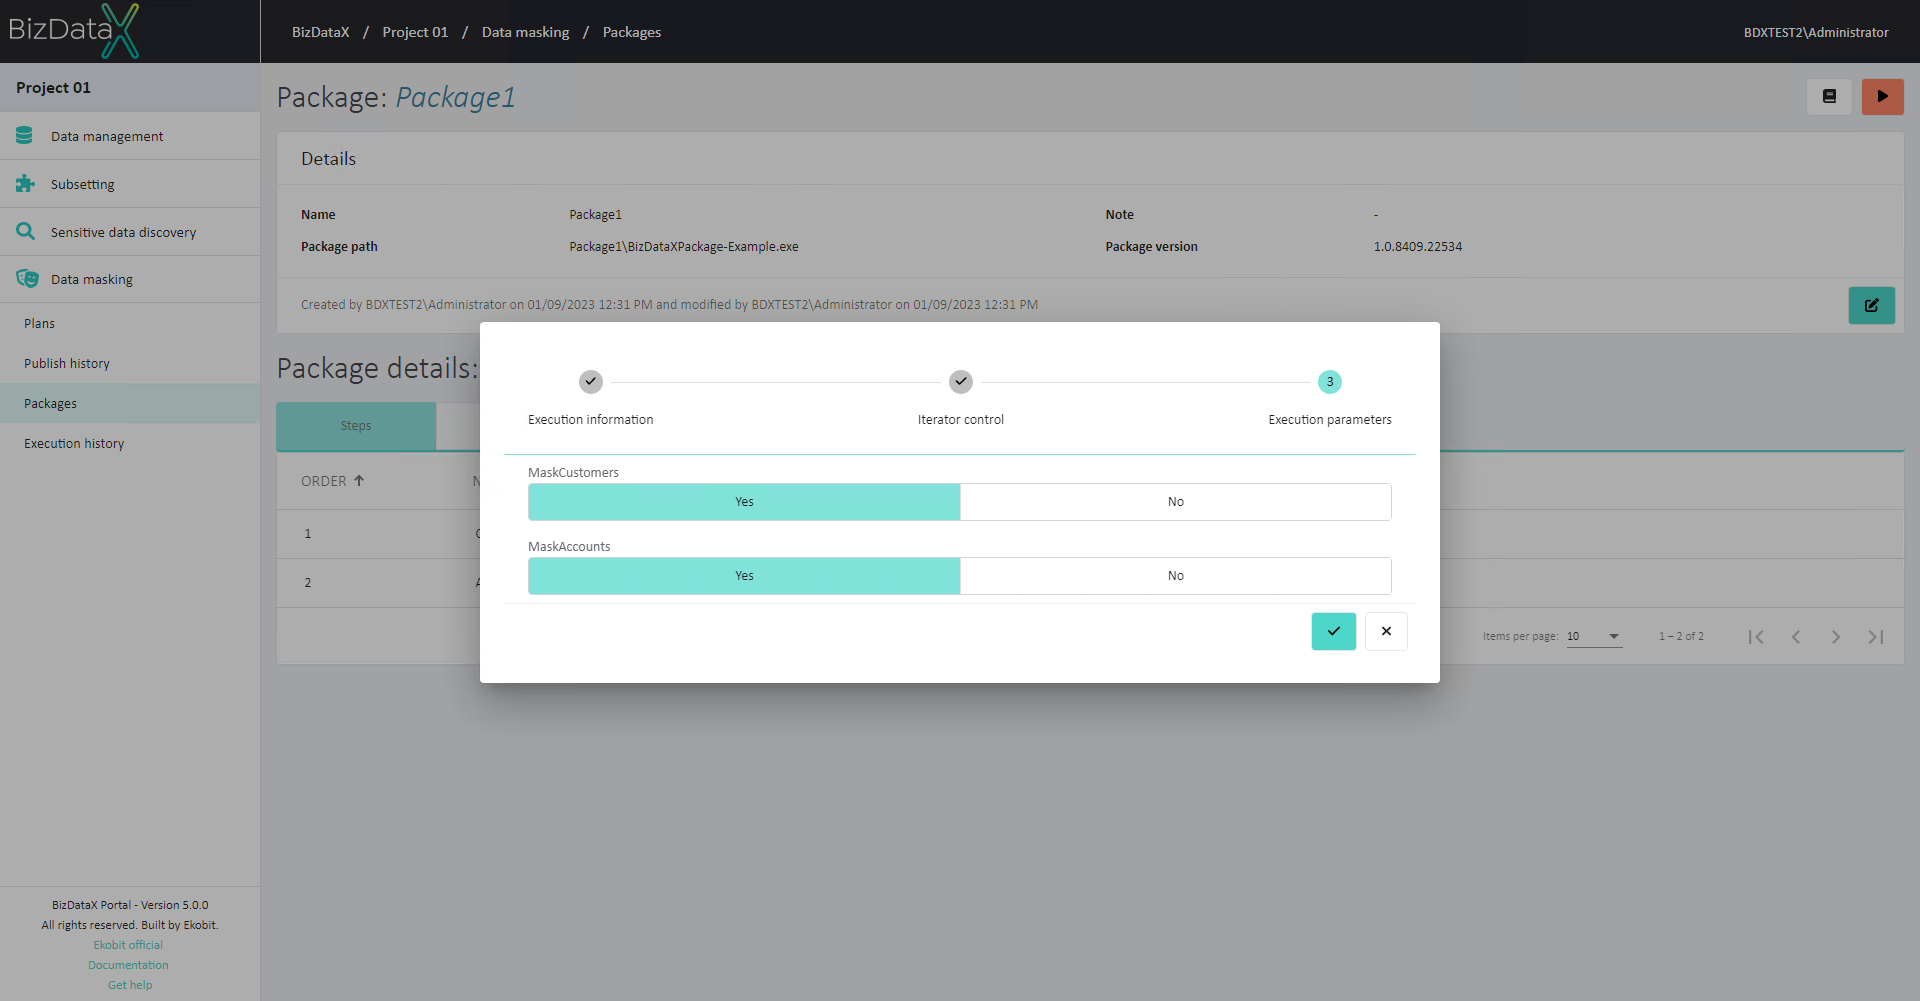Open Execution history in the sidebar

(130, 444)
